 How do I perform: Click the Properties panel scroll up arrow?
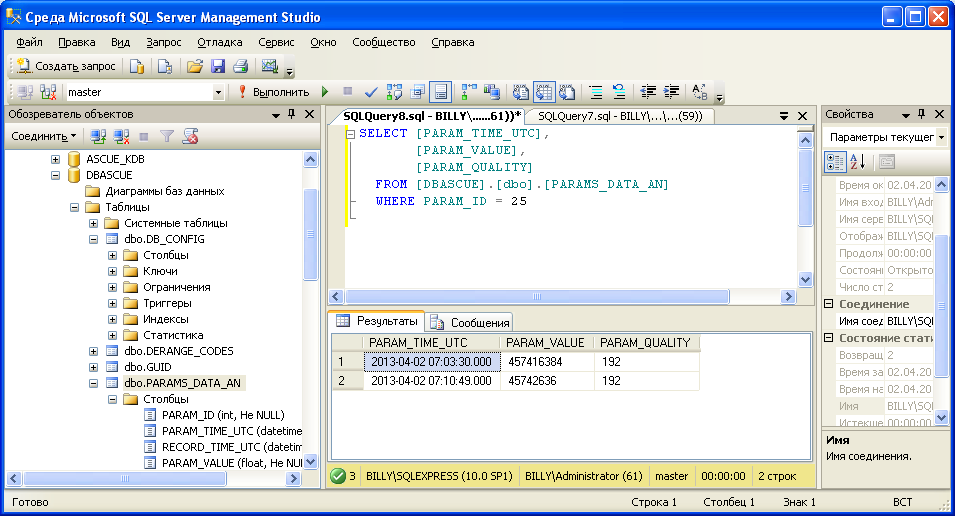(941, 184)
